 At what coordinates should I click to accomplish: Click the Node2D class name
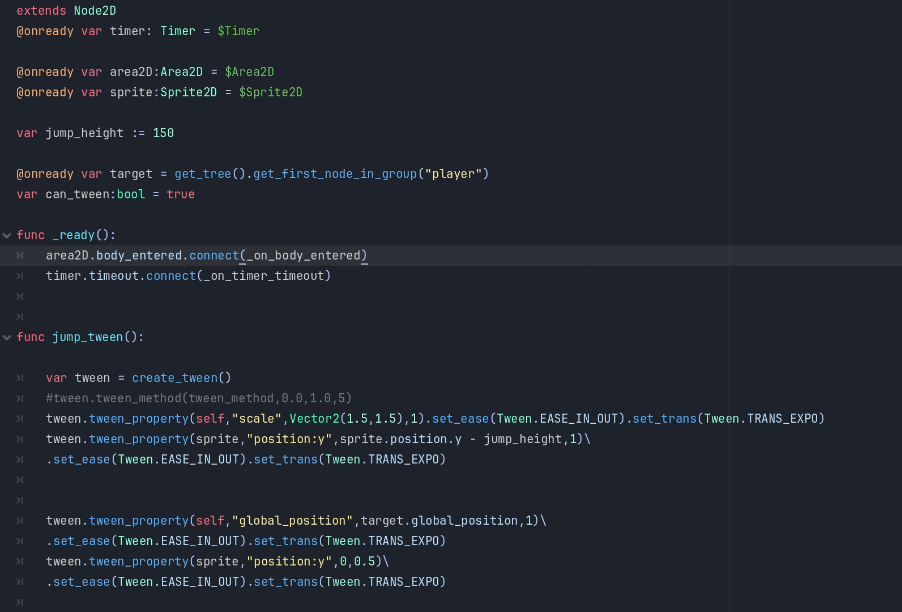pyautogui.click(x=95, y=10)
